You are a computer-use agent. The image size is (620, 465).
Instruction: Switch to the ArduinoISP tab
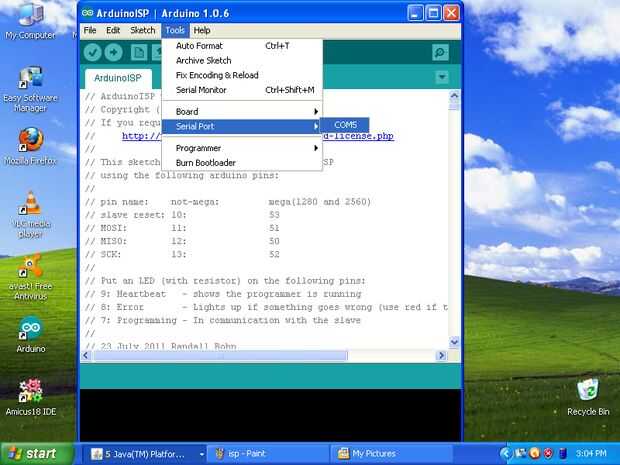(x=118, y=78)
